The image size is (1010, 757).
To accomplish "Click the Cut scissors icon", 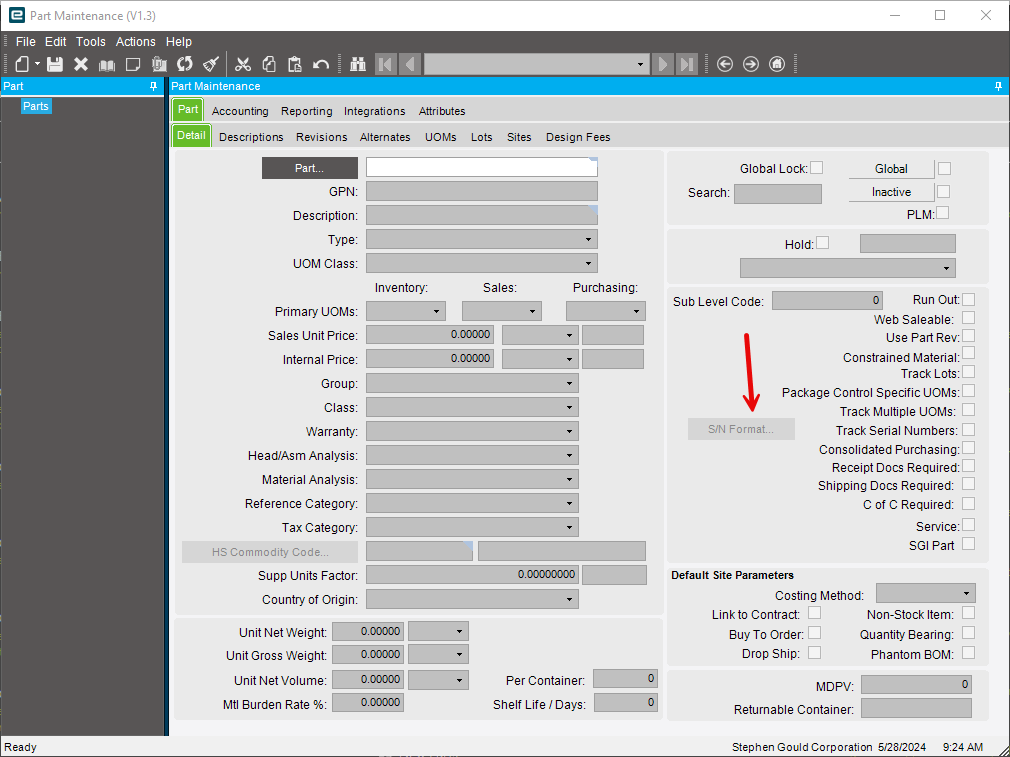I will click(x=242, y=64).
